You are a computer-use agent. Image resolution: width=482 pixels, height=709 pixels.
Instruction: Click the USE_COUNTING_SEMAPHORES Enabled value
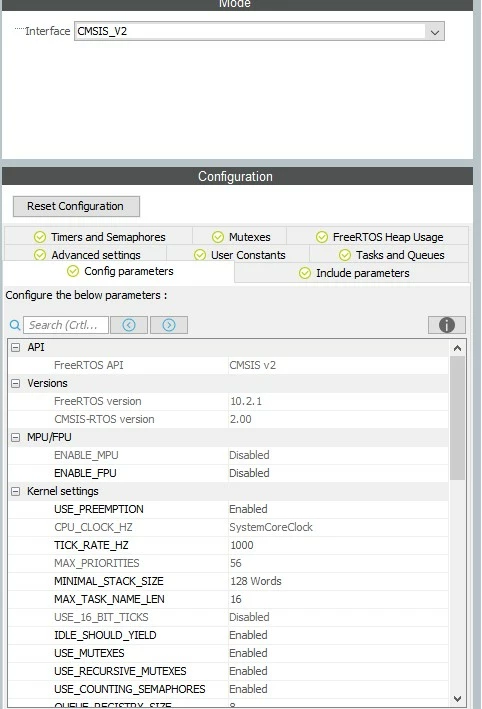click(x=248, y=690)
